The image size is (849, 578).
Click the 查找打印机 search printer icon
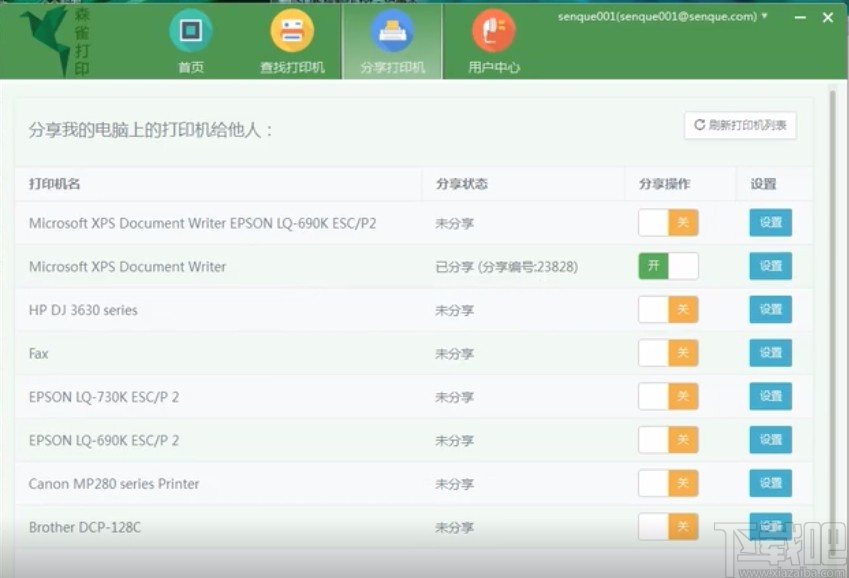291,32
